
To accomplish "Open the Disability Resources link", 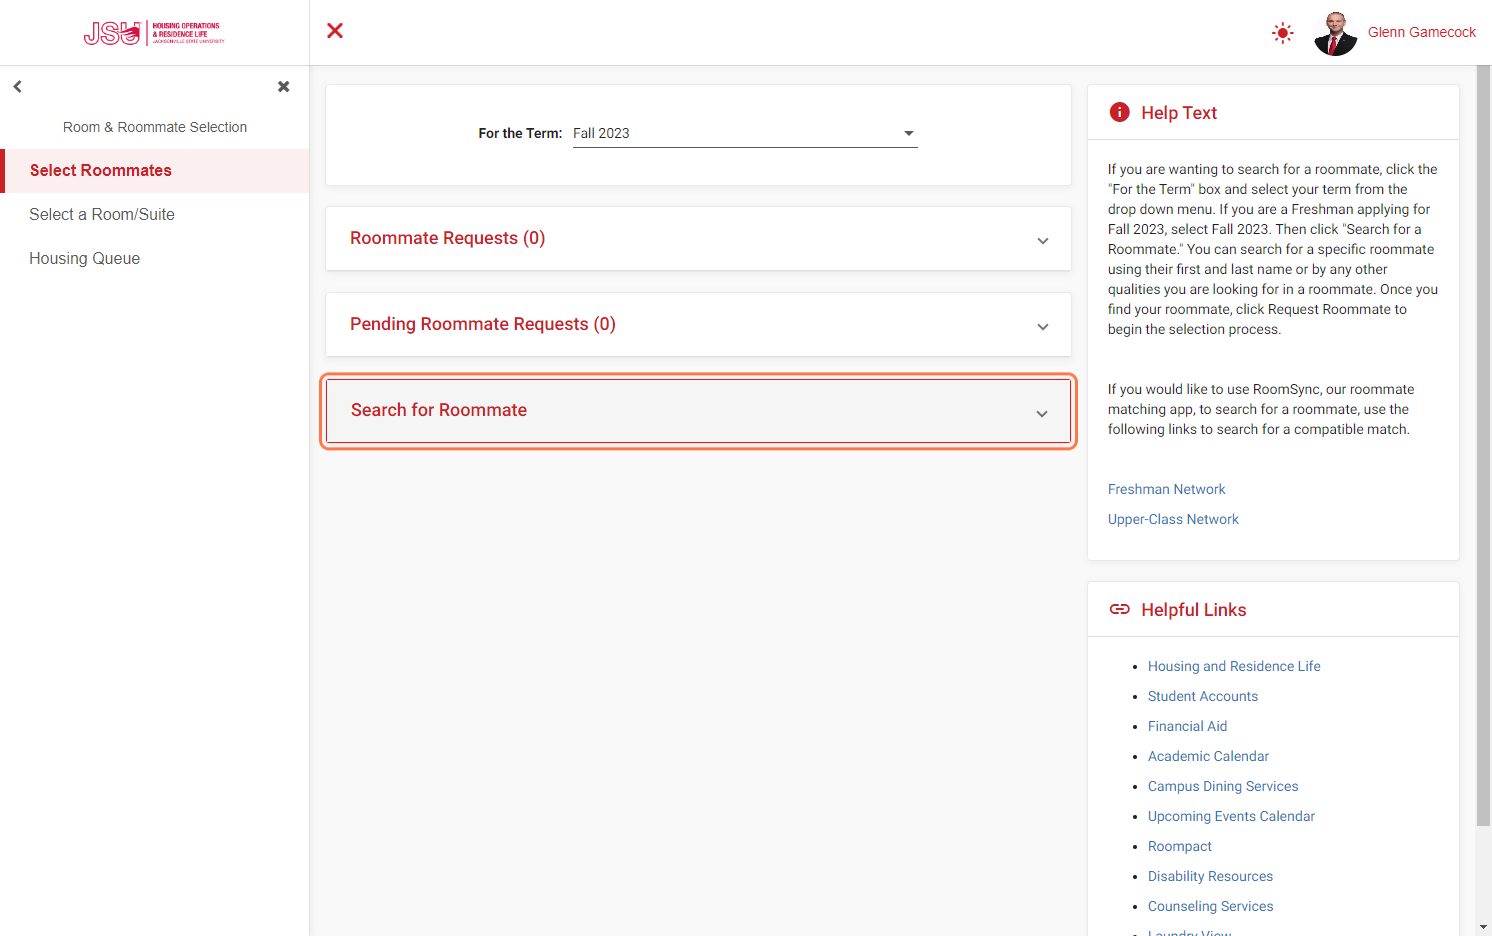I will pyautogui.click(x=1210, y=876).
